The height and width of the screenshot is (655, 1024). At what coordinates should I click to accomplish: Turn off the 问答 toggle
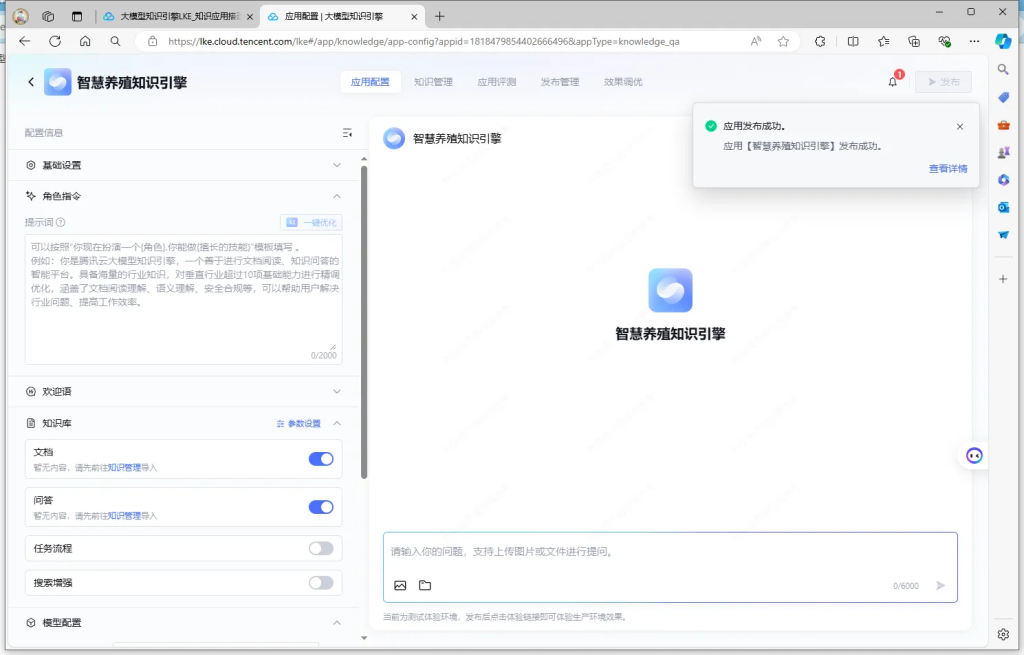click(x=320, y=507)
